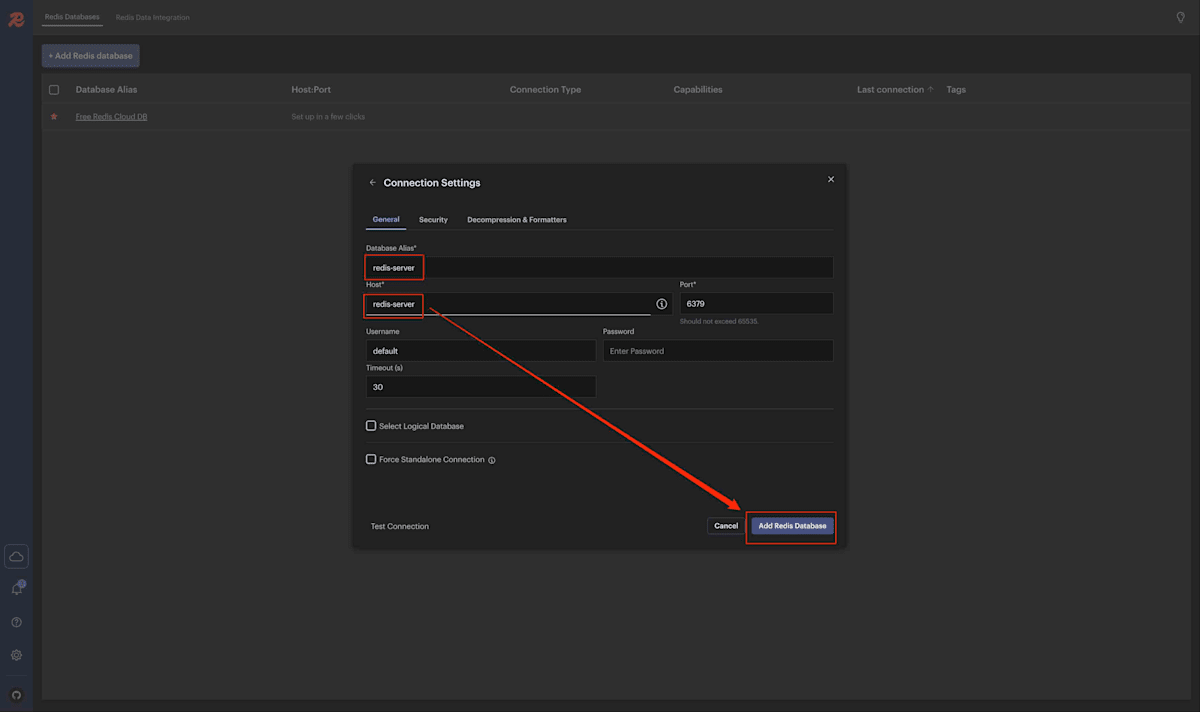Switch to the General tab
This screenshot has width=1200, height=712.
pyautogui.click(x=386, y=219)
